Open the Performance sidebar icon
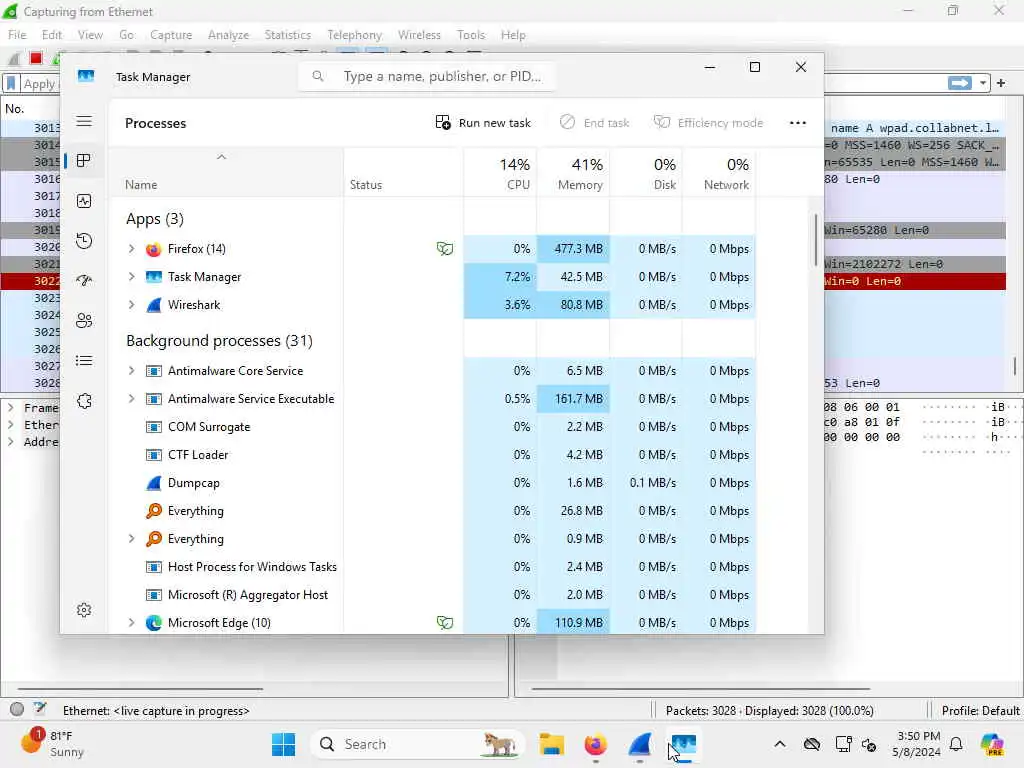 coord(84,201)
